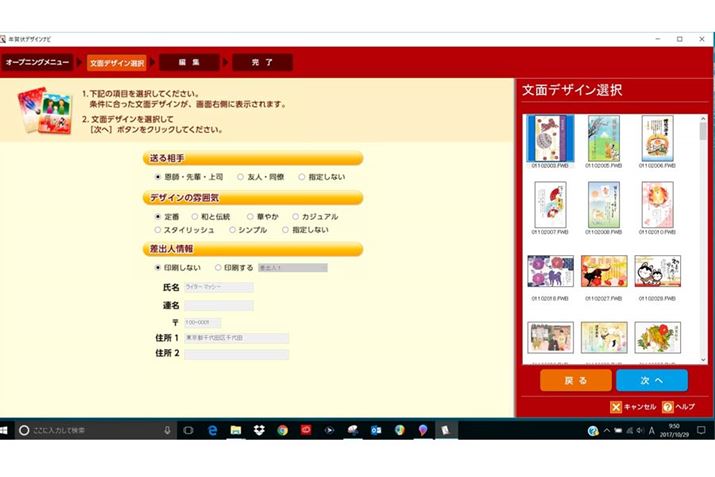Select design thumbnail 01102003.FWB
715x477 pixels.
(x=550, y=139)
